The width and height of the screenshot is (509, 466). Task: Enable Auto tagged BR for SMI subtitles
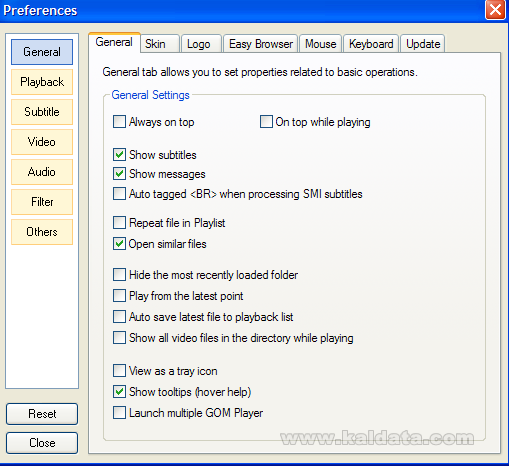119,194
